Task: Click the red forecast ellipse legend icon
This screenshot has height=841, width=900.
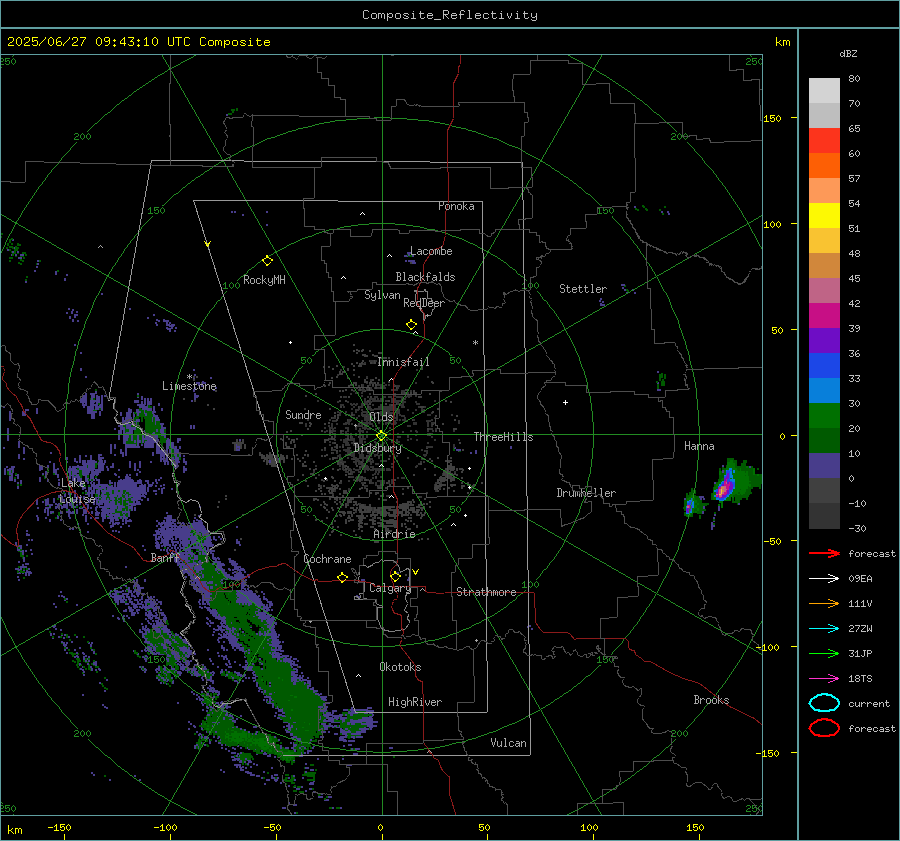Action: pos(824,728)
